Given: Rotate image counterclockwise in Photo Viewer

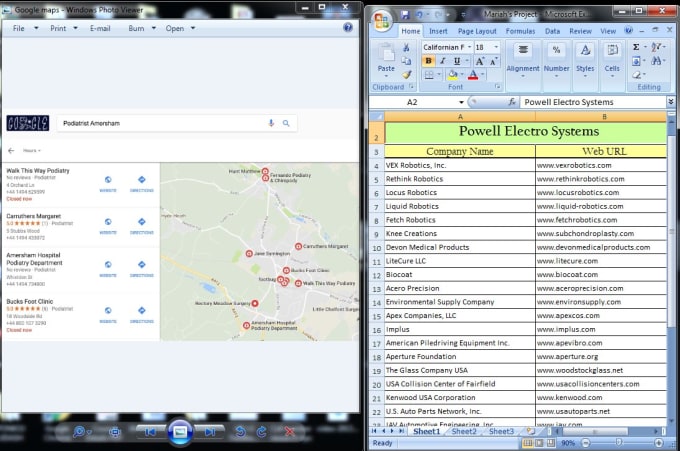Looking at the screenshot, I should 241,432.
